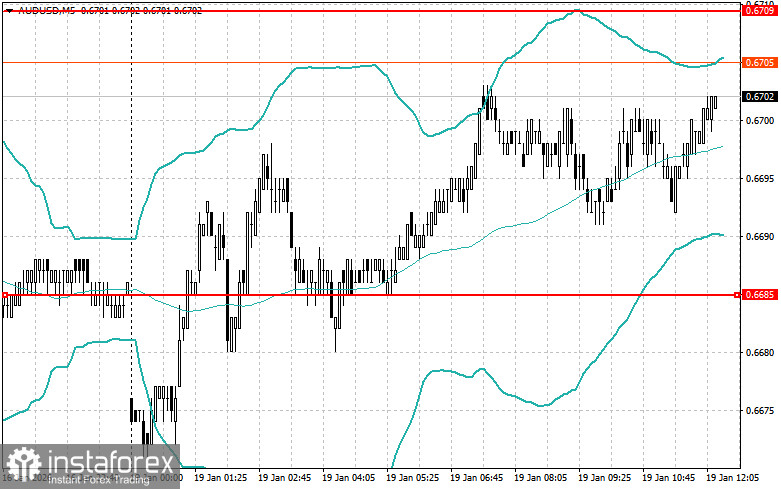Click the 19 Jan 02:45 time label
Image resolution: width=781 pixels, height=489 pixels.
tap(284, 478)
